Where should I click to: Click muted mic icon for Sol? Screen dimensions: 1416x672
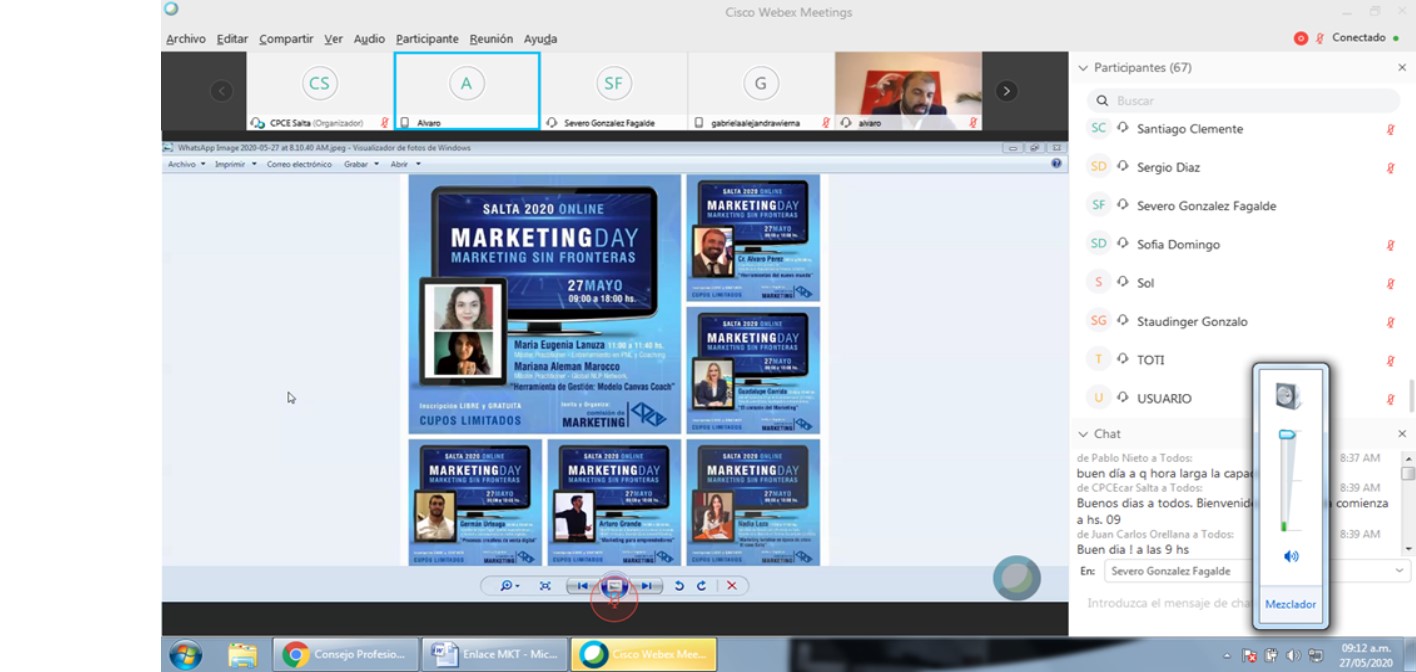point(1390,284)
